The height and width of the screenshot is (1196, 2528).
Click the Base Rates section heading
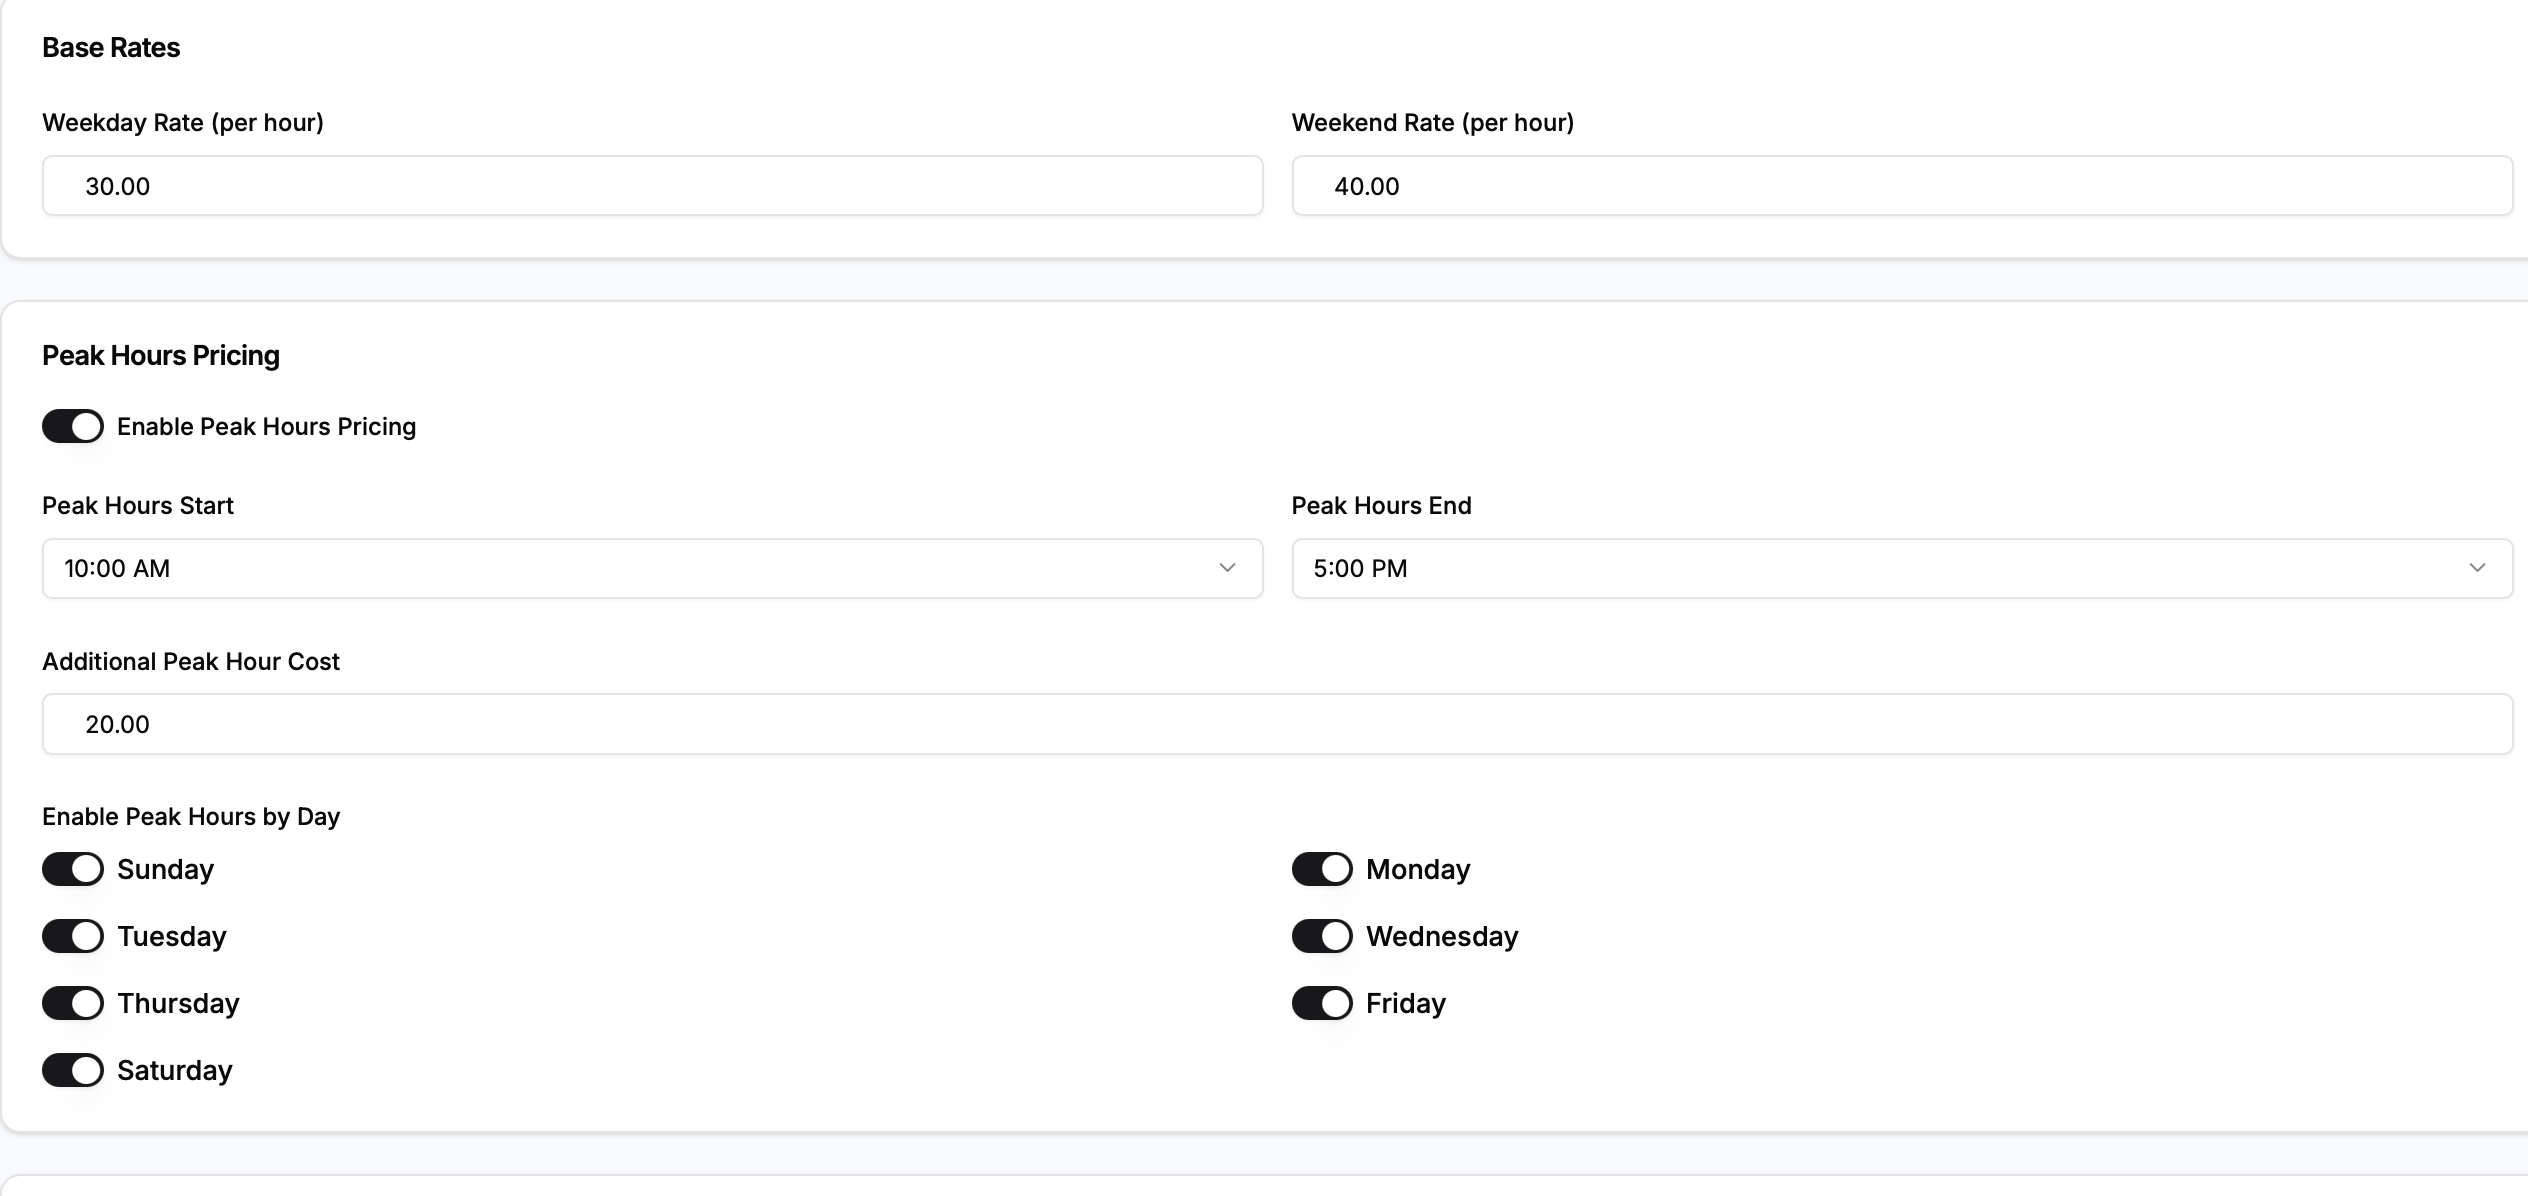110,47
